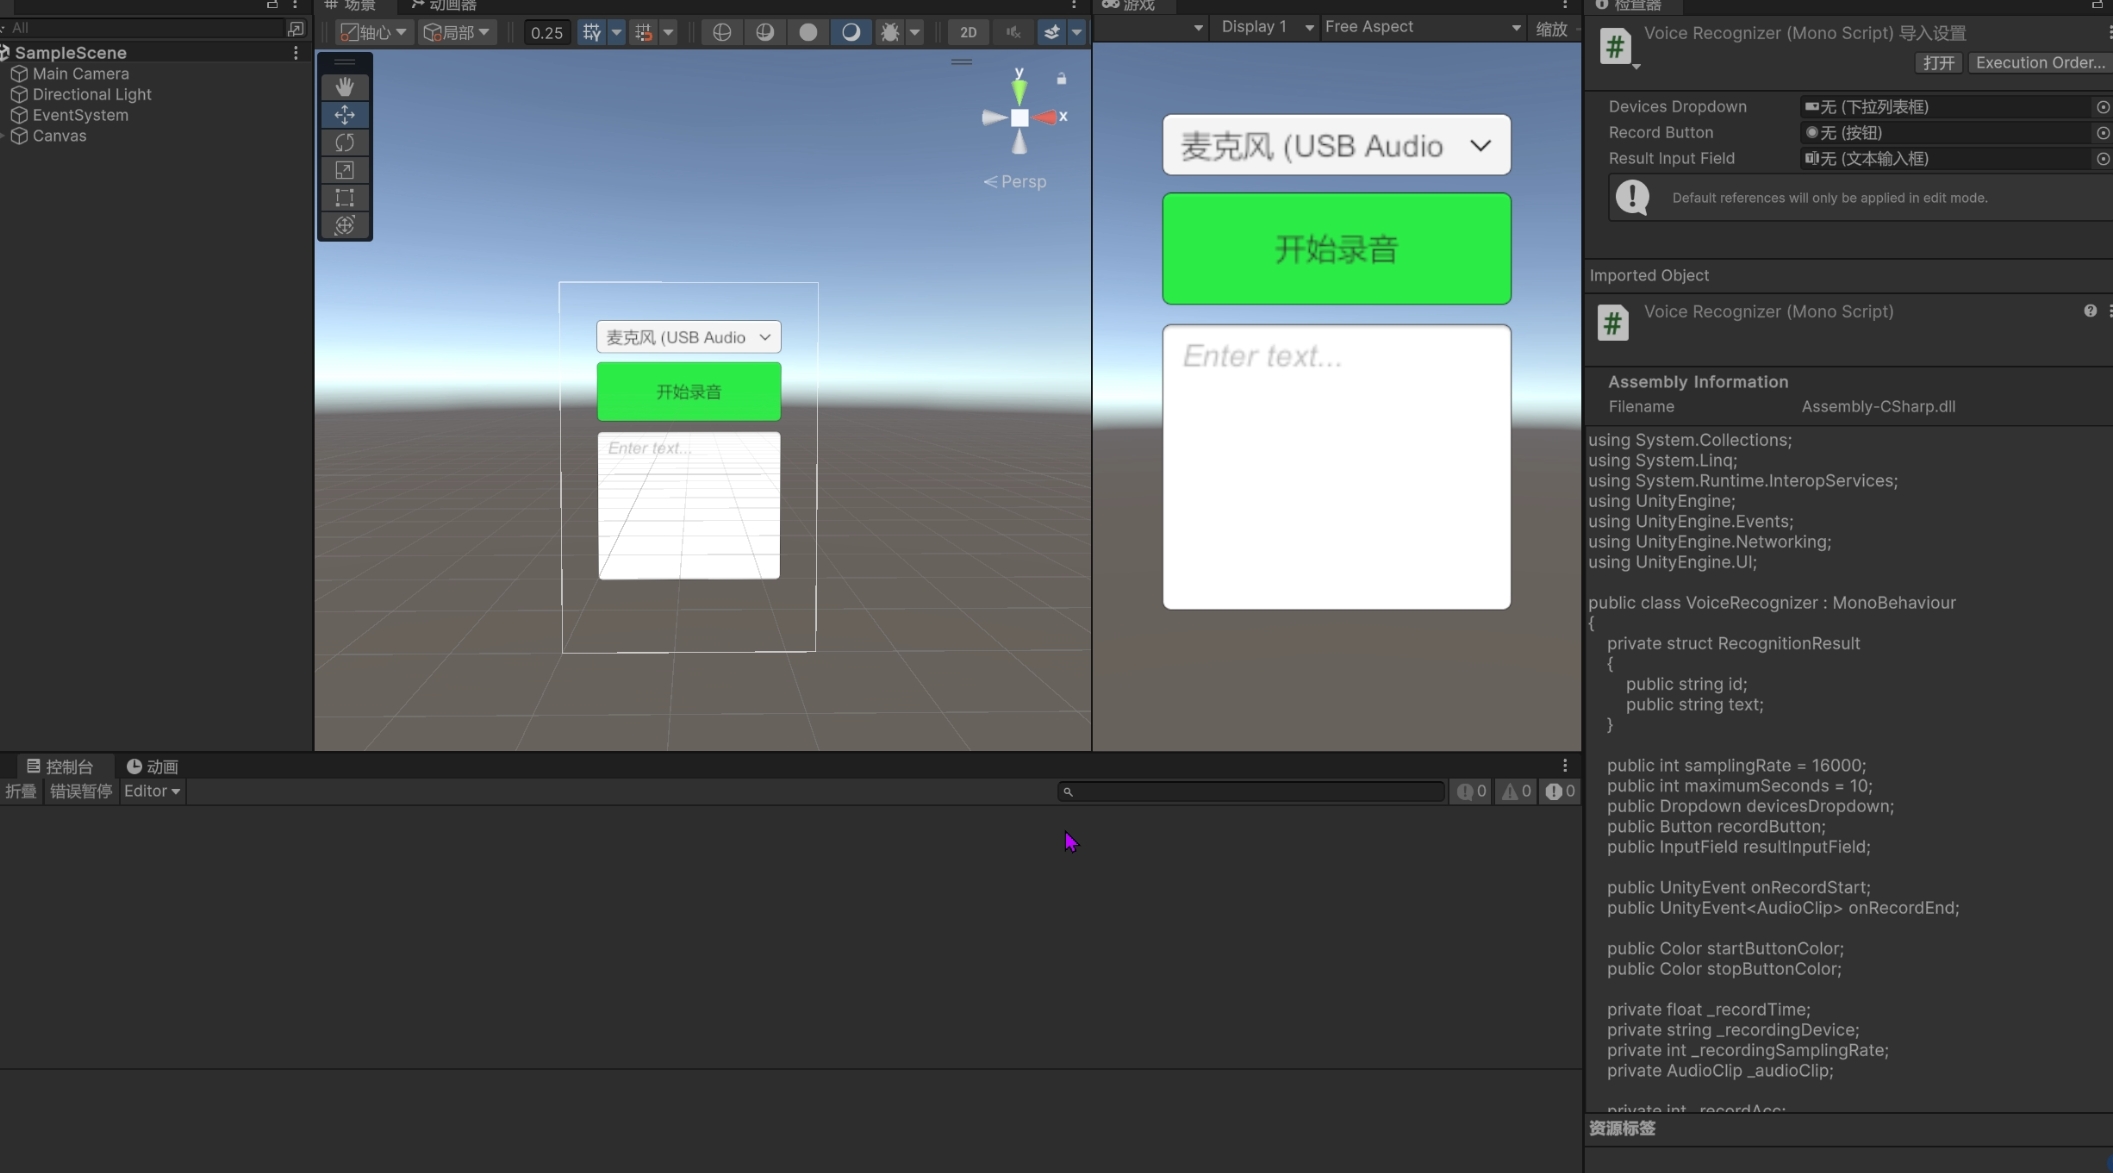The height and width of the screenshot is (1173, 2113).
Task: Select Directional Light in hierarchy
Action: point(91,95)
